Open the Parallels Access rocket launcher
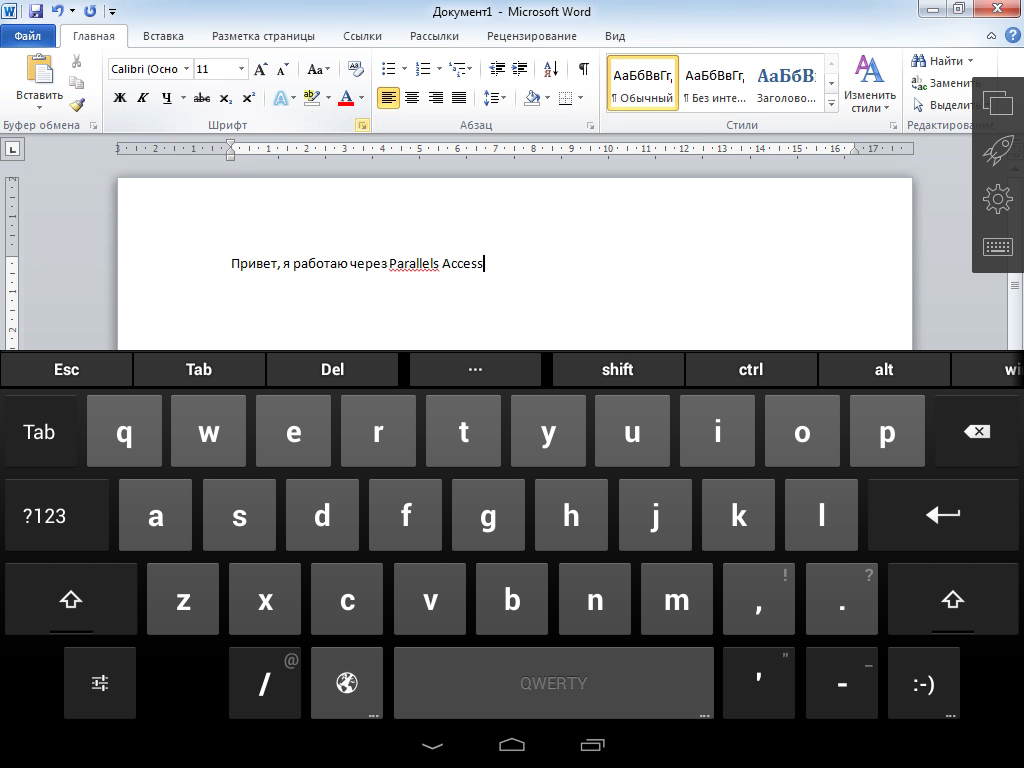Viewport: 1024px width, 768px height. coord(997,152)
